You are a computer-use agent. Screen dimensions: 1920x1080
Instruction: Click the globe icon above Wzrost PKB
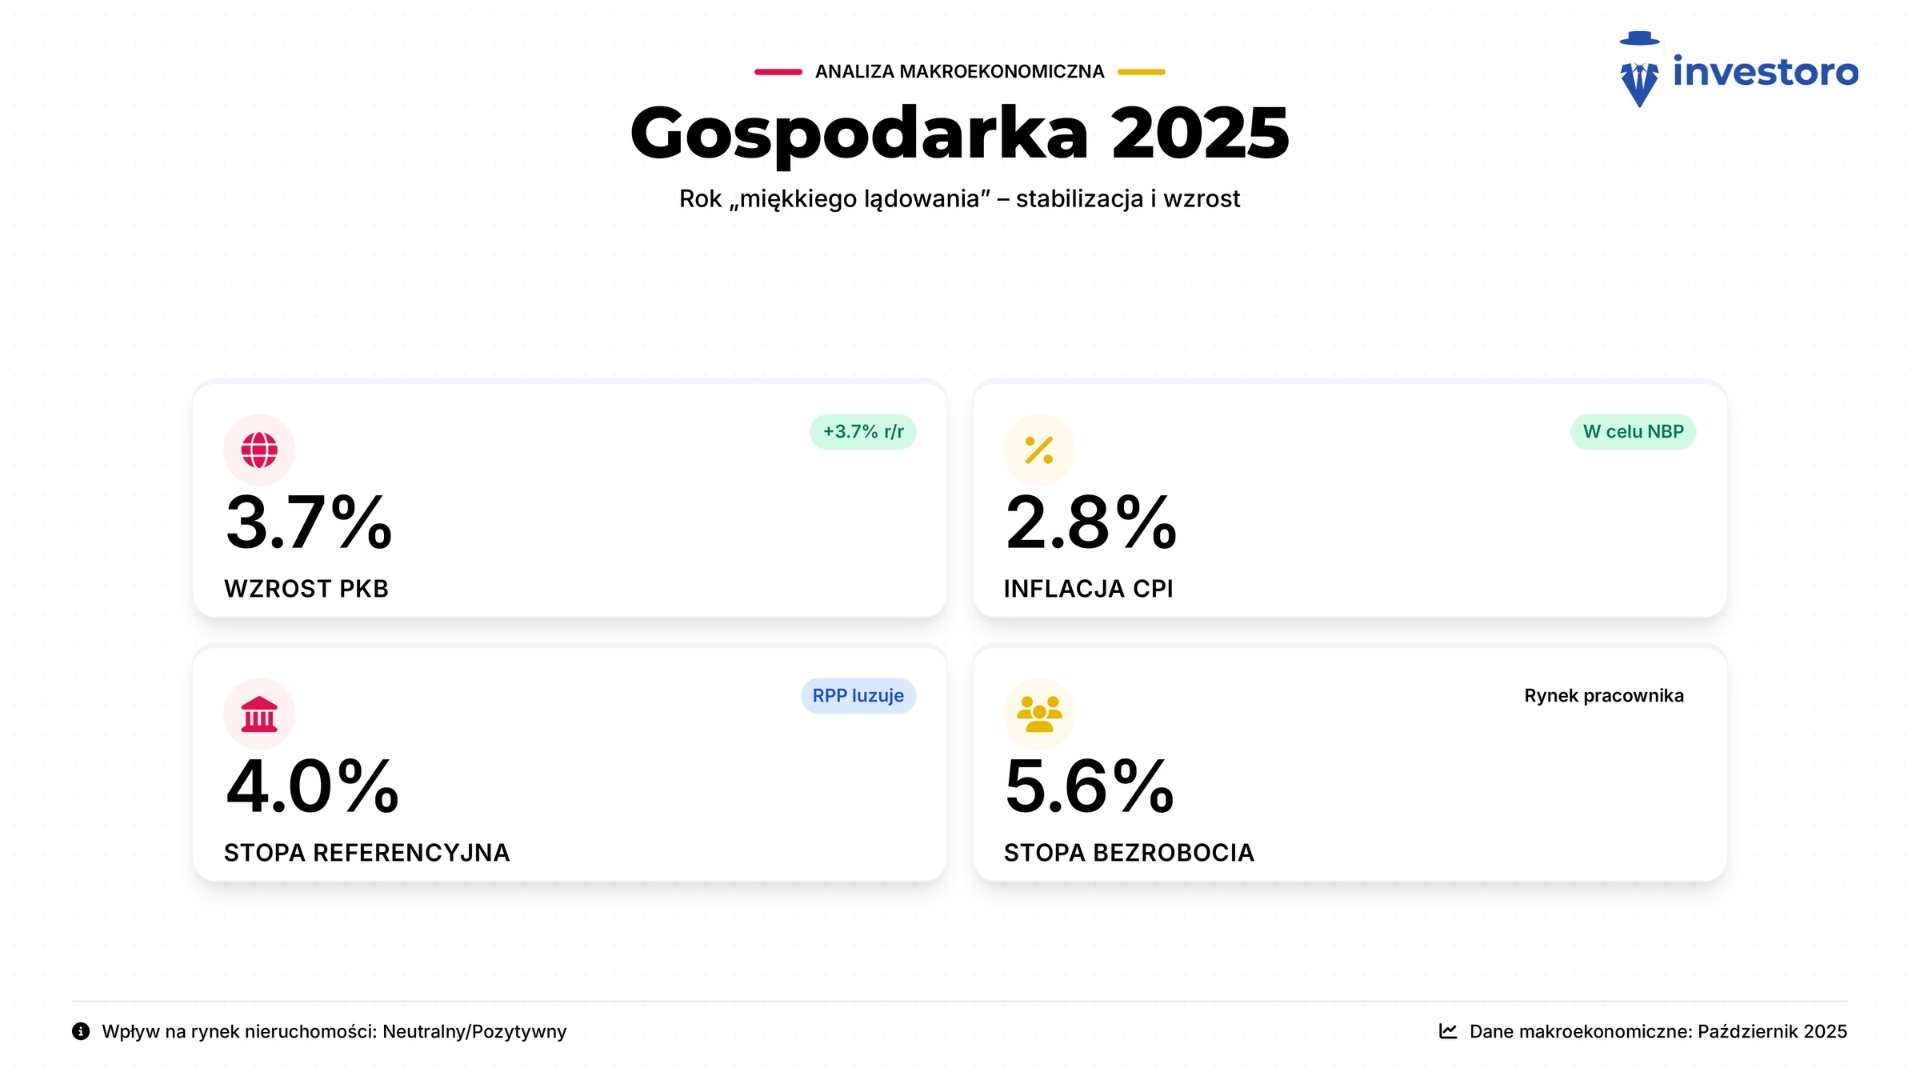coord(259,450)
